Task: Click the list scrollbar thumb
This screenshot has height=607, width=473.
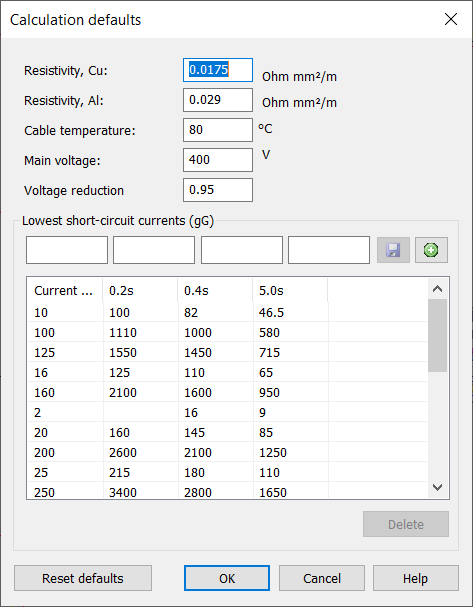Action: pyautogui.click(x=437, y=335)
